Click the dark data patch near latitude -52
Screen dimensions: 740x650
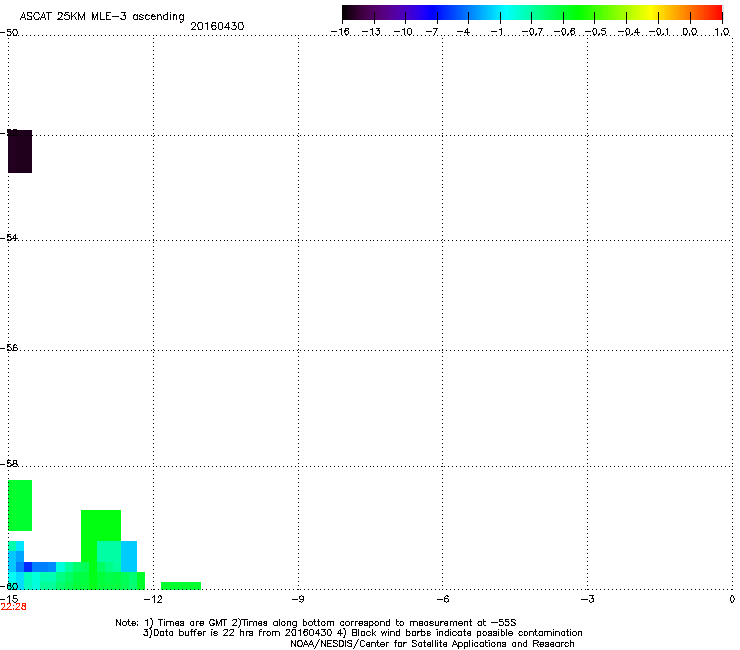(20, 151)
